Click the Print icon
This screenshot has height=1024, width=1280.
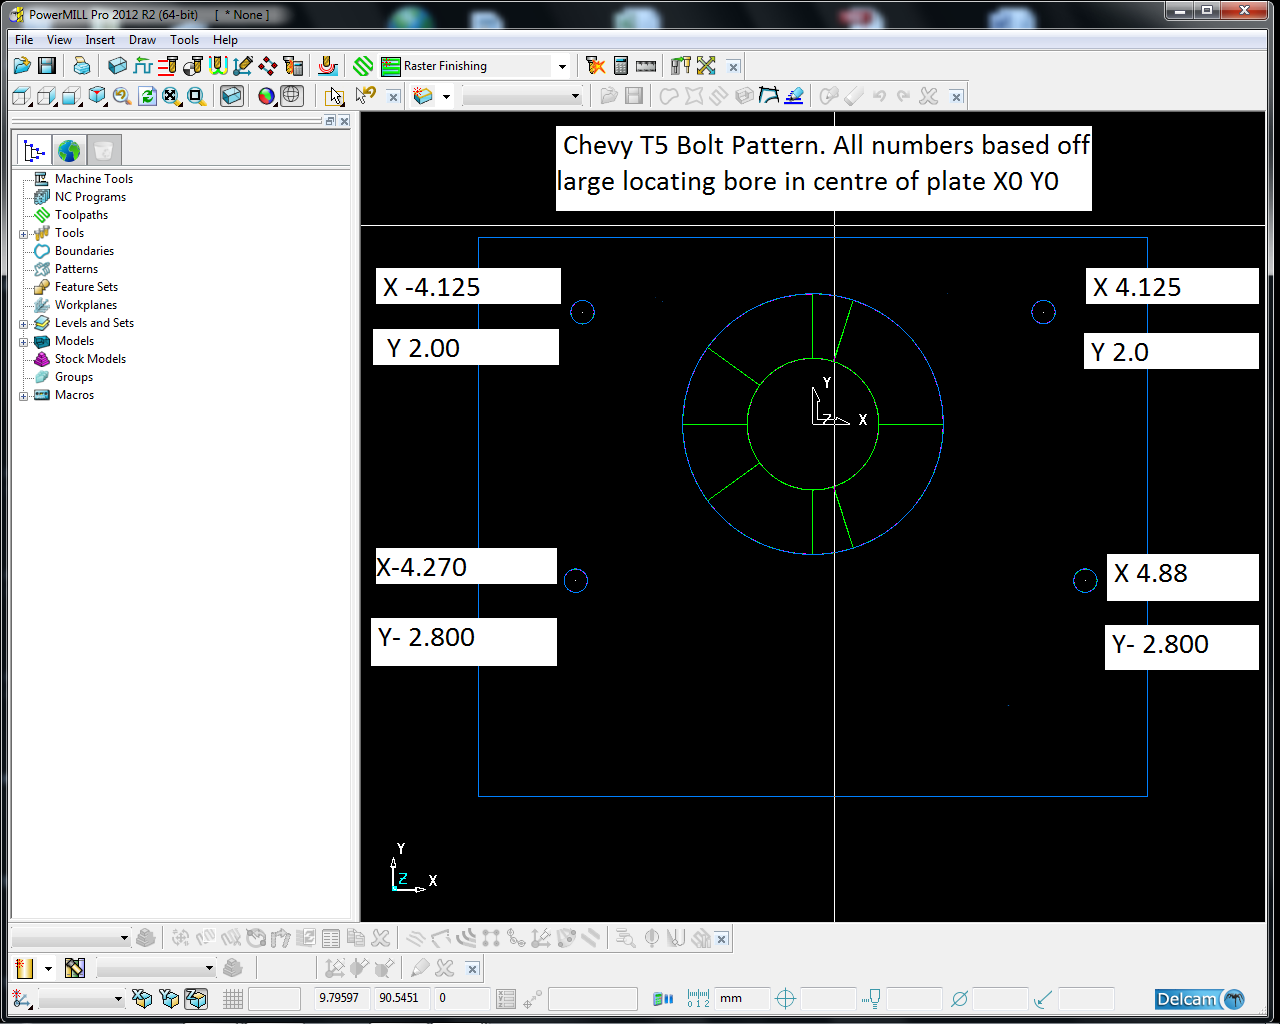pos(82,66)
